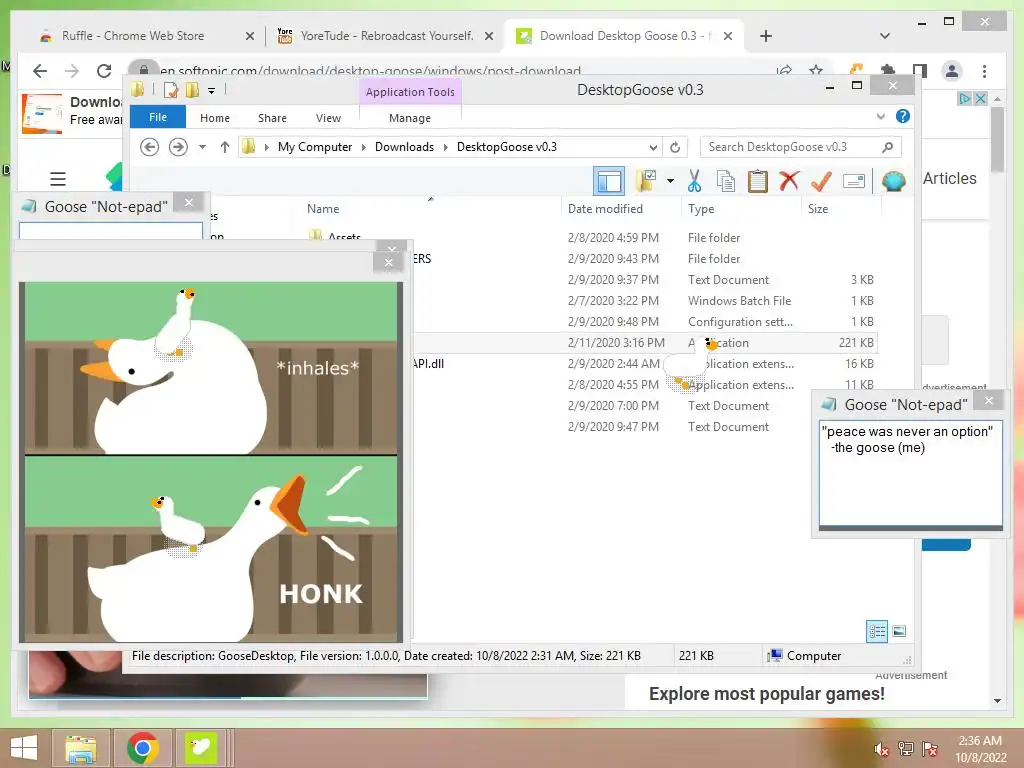The width and height of the screenshot is (1024, 768).
Task: Open Chrome tab search dropdown
Action: pyautogui.click(x=884, y=36)
